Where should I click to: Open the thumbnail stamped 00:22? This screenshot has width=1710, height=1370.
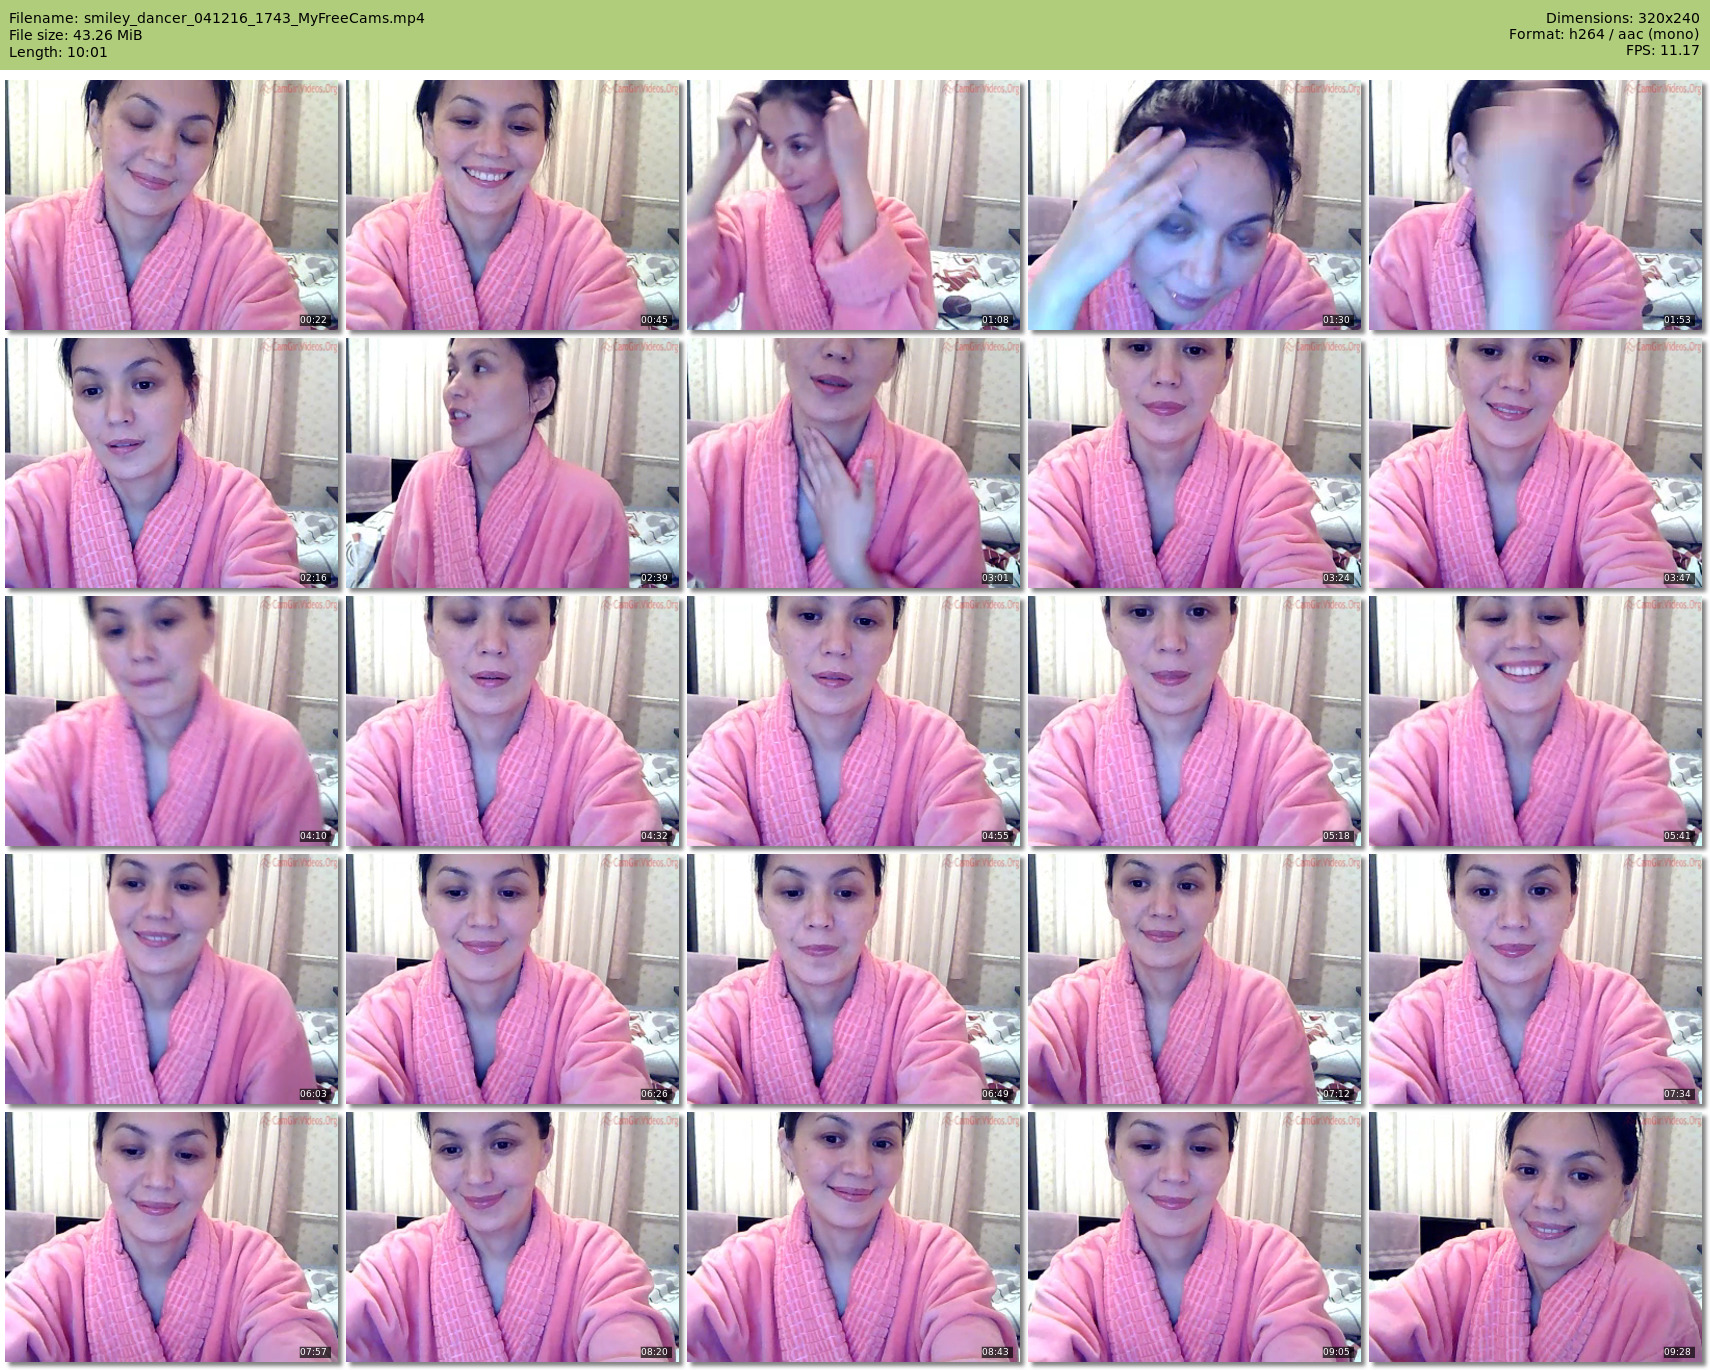[x=172, y=205]
